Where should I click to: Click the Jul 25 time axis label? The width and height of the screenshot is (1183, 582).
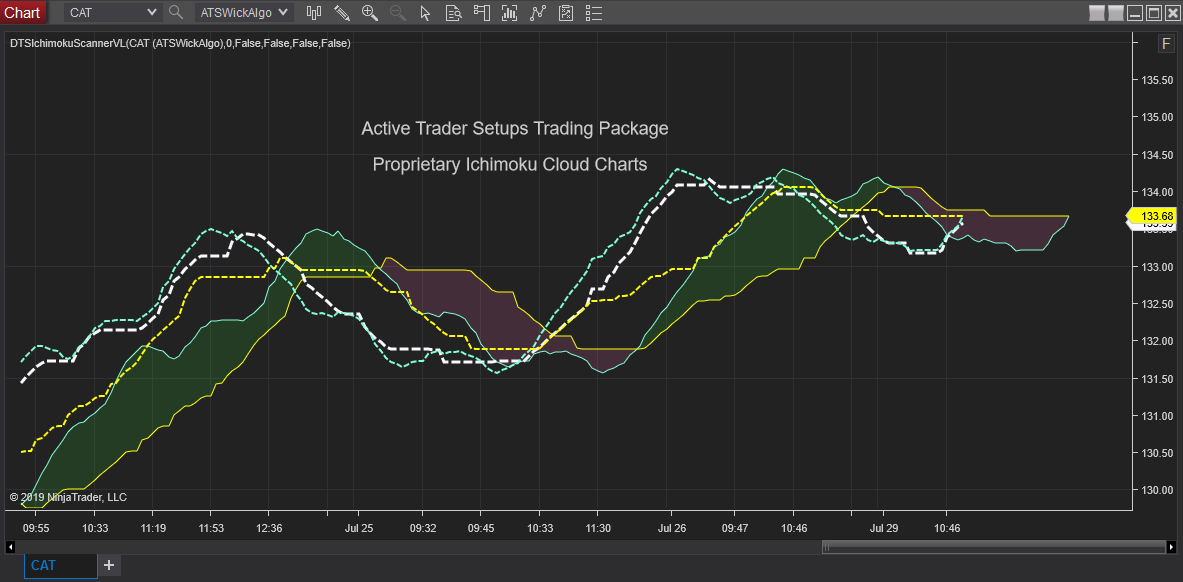[x=359, y=528]
